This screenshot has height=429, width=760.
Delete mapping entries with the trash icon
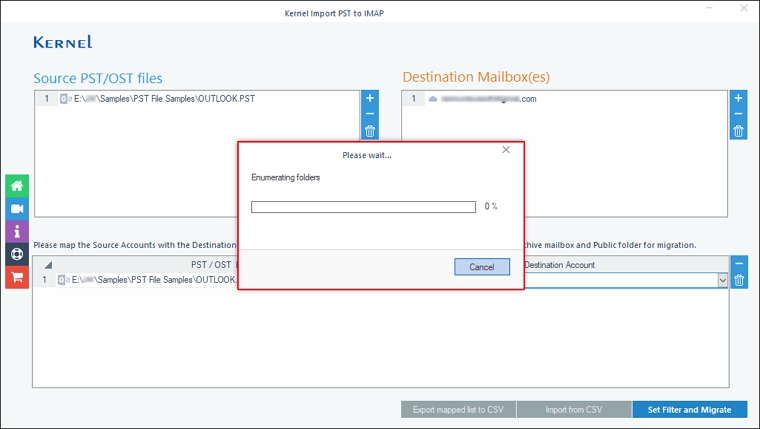pos(739,280)
